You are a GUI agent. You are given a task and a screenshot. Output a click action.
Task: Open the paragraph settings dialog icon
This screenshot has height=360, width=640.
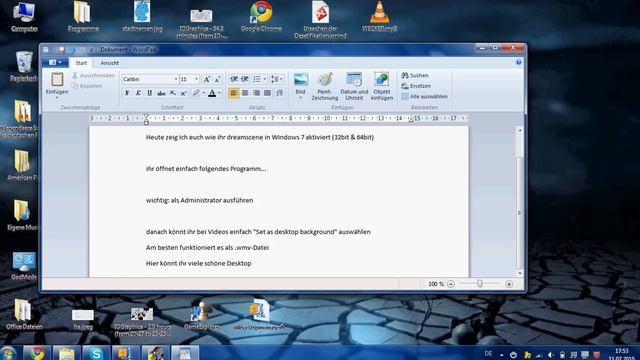click(x=280, y=93)
